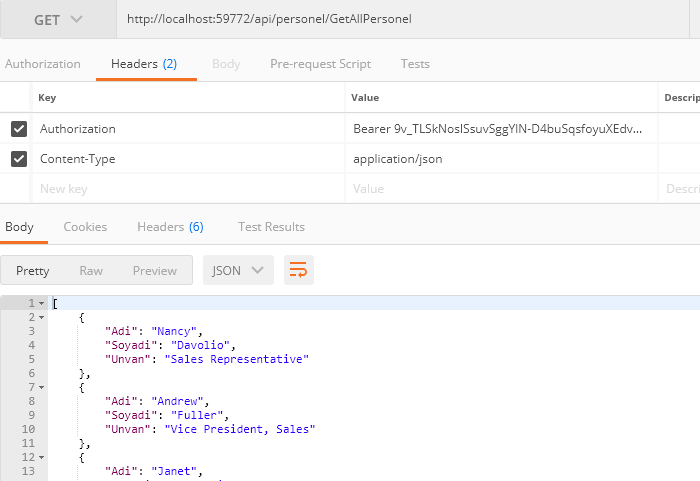Collapse the object at line 7
The image size is (700, 481).
(42, 387)
